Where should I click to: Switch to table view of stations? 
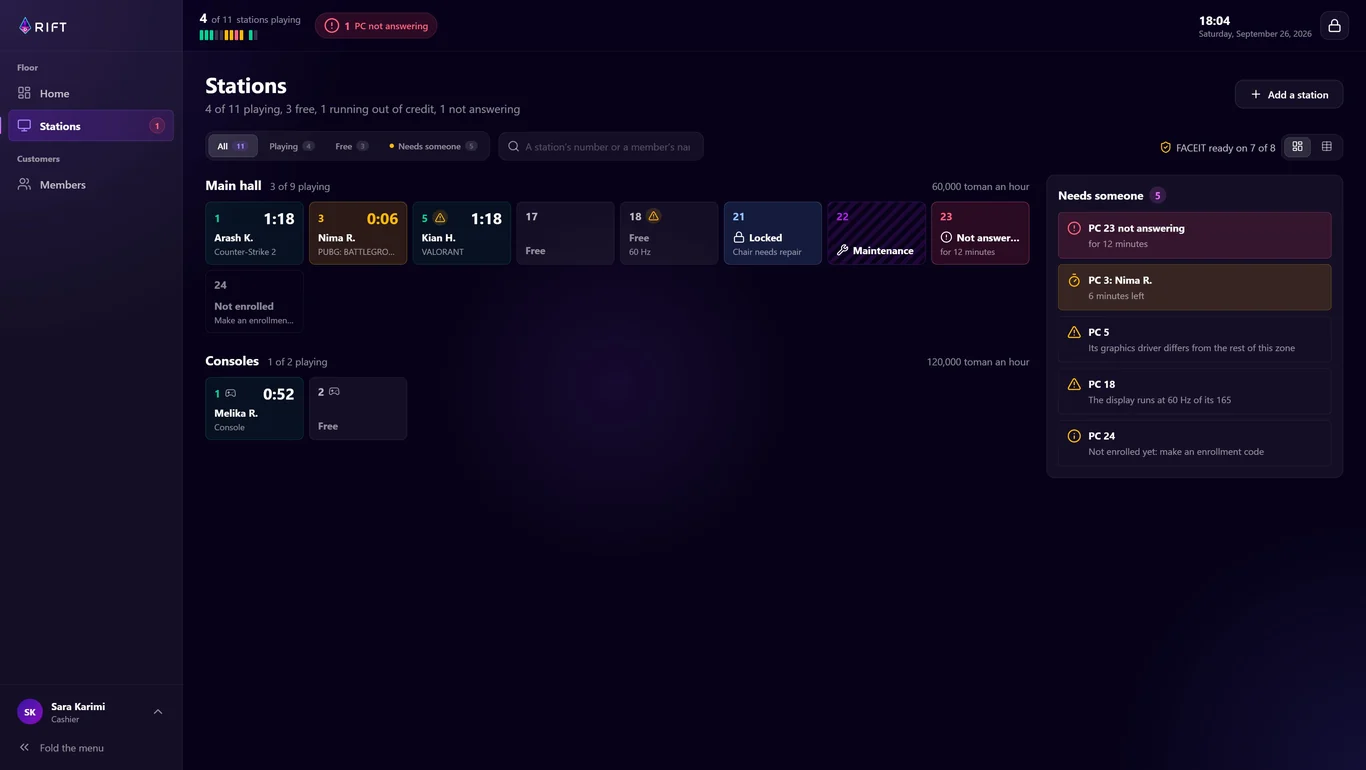[x=1327, y=147]
